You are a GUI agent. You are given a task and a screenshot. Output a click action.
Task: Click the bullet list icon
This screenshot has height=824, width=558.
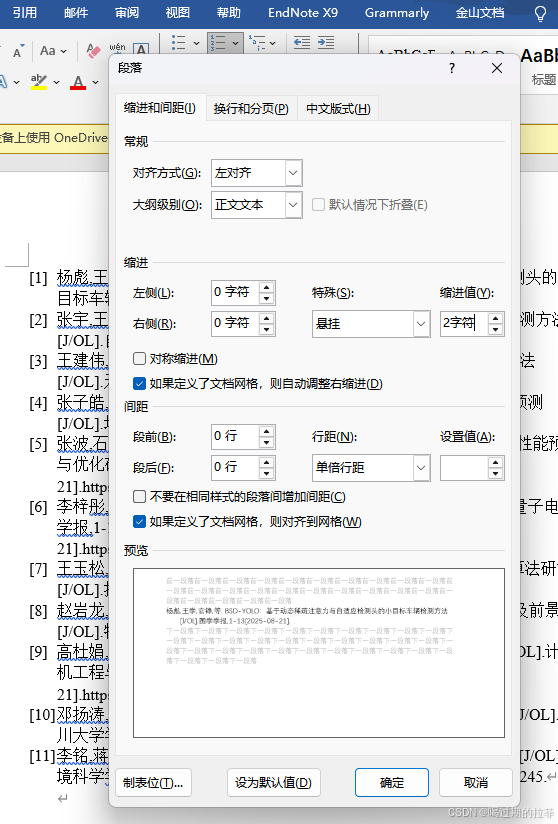[179, 43]
